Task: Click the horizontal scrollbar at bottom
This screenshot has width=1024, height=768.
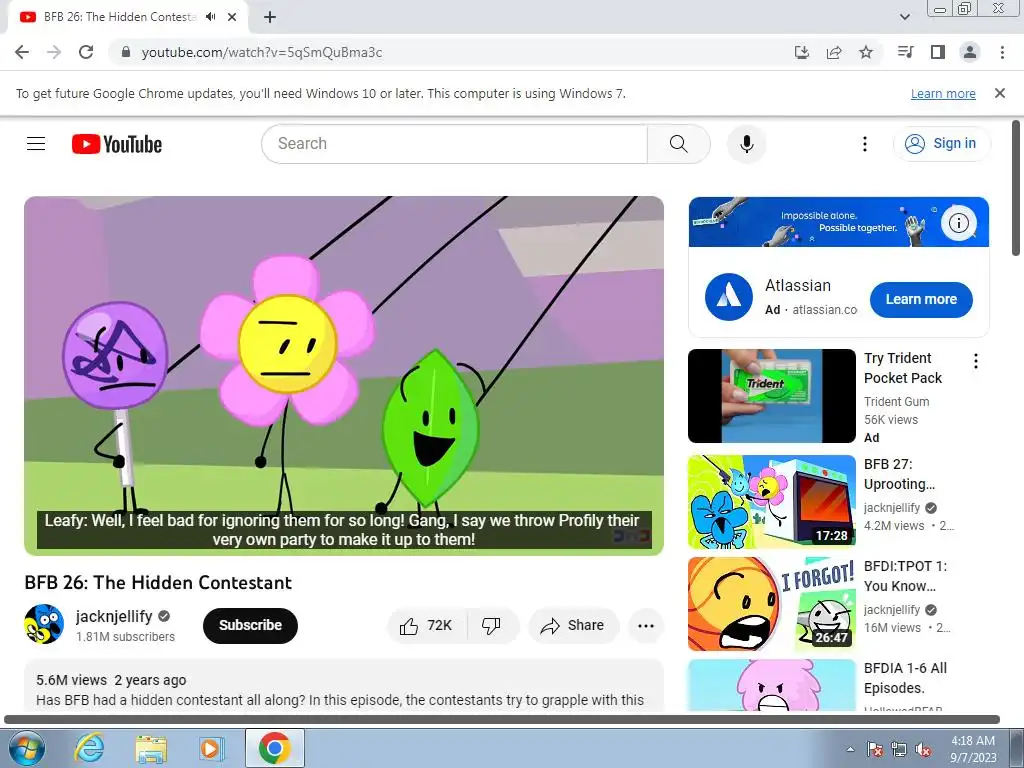Action: tap(502, 720)
